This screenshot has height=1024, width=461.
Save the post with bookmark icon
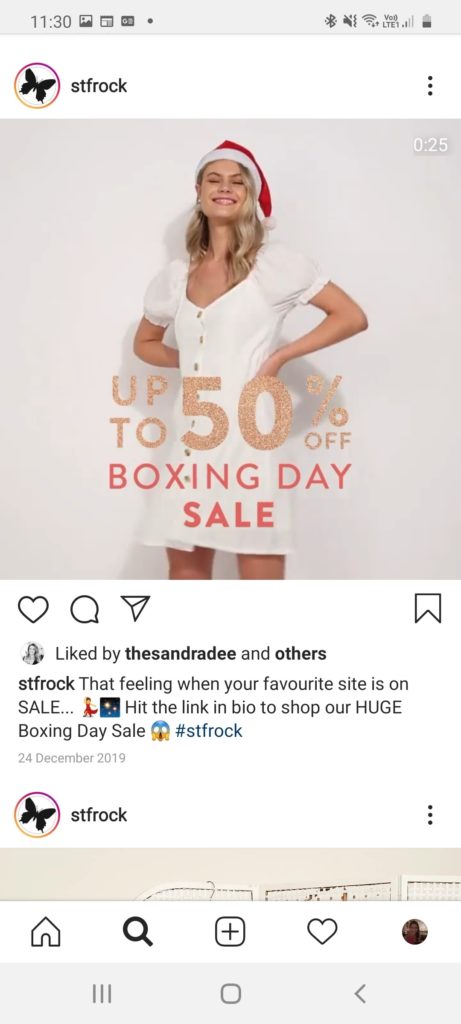point(428,609)
